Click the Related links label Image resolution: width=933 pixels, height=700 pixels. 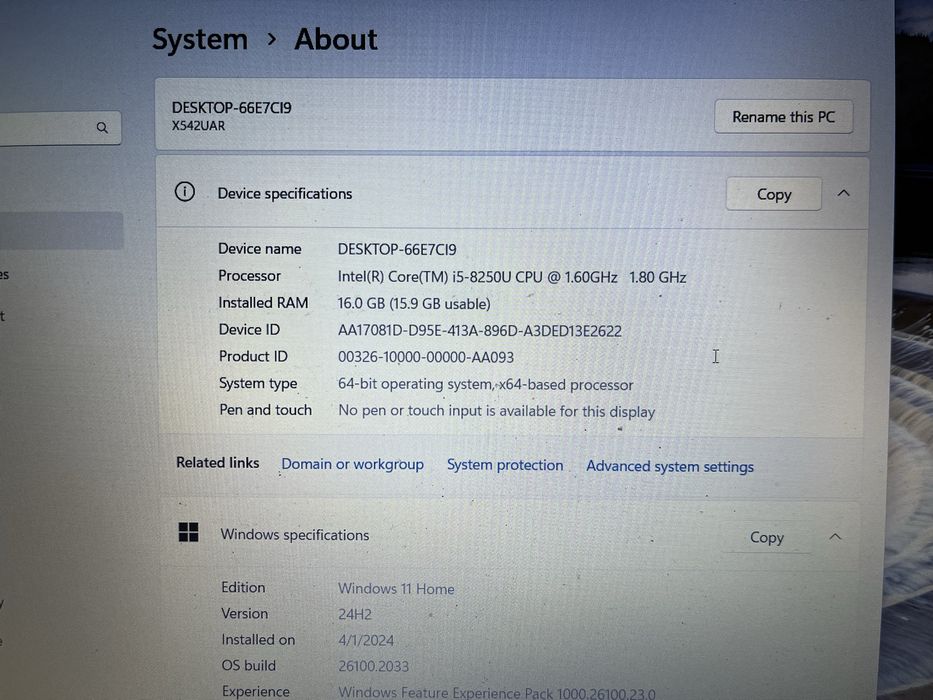(217, 462)
